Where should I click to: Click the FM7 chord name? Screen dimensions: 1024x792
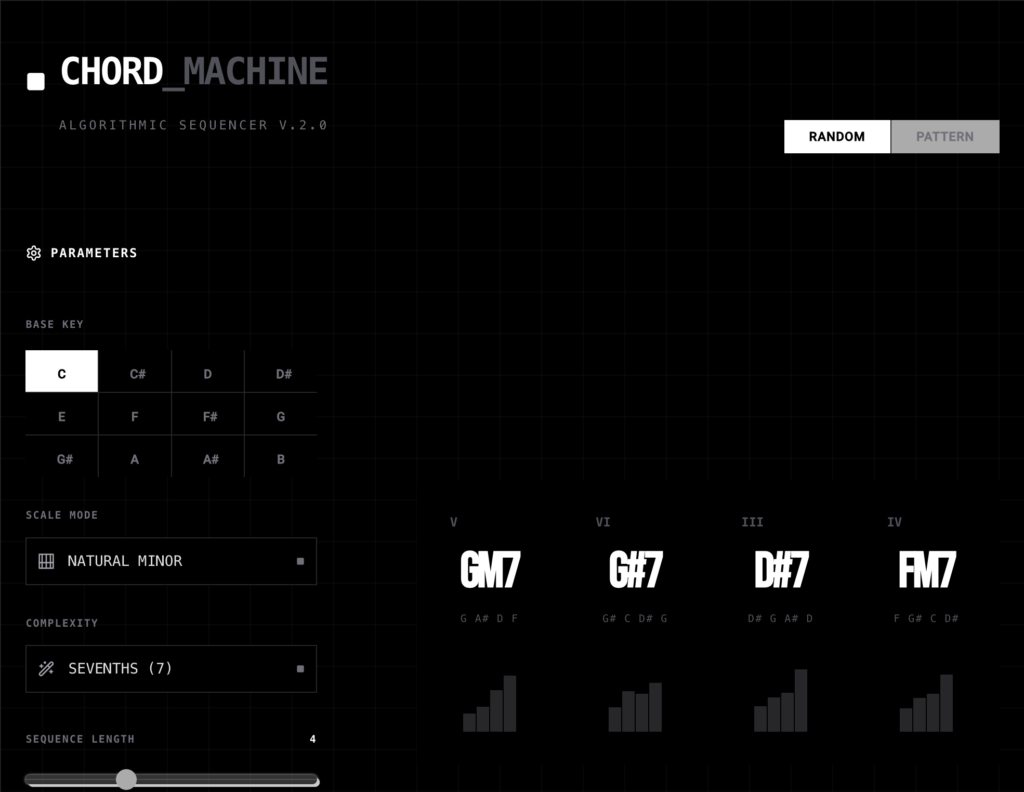(x=926, y=571)
